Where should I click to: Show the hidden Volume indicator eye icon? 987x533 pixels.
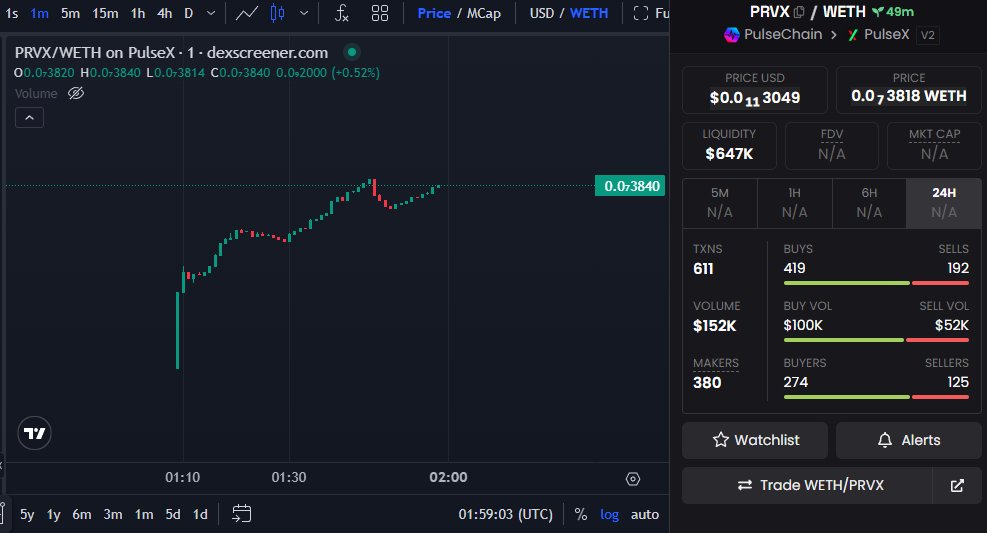[76, 94]
